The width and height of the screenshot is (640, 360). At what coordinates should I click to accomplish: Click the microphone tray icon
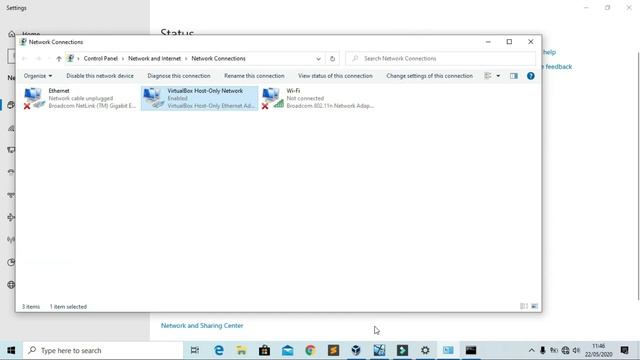[543, 350]
